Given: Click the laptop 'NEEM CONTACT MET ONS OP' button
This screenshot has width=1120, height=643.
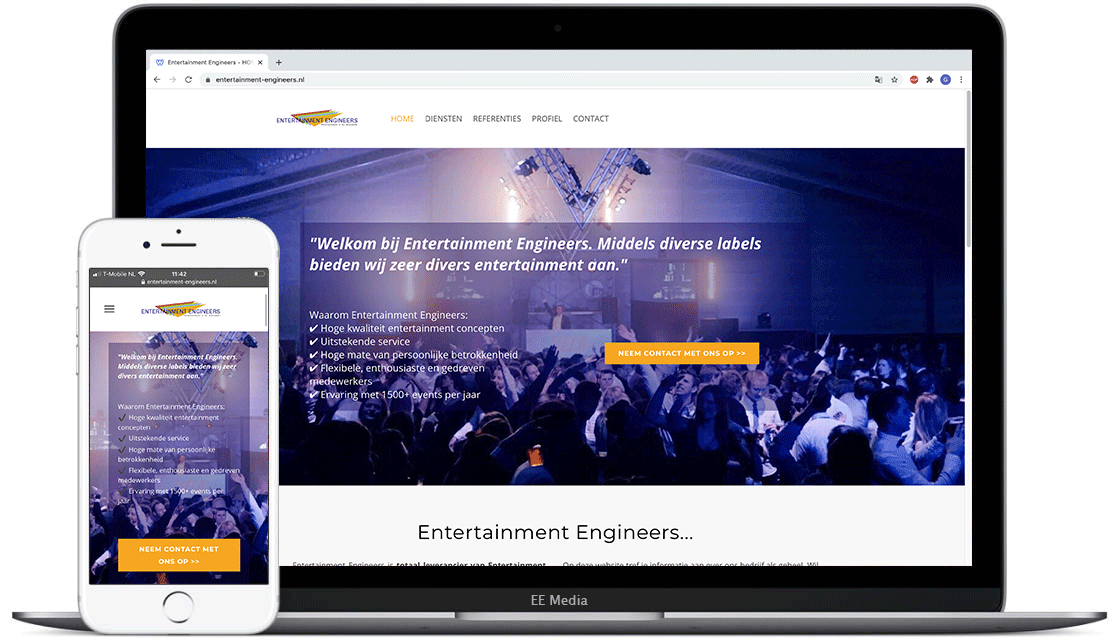Looking at the screenshot, I should coord(681,353).
